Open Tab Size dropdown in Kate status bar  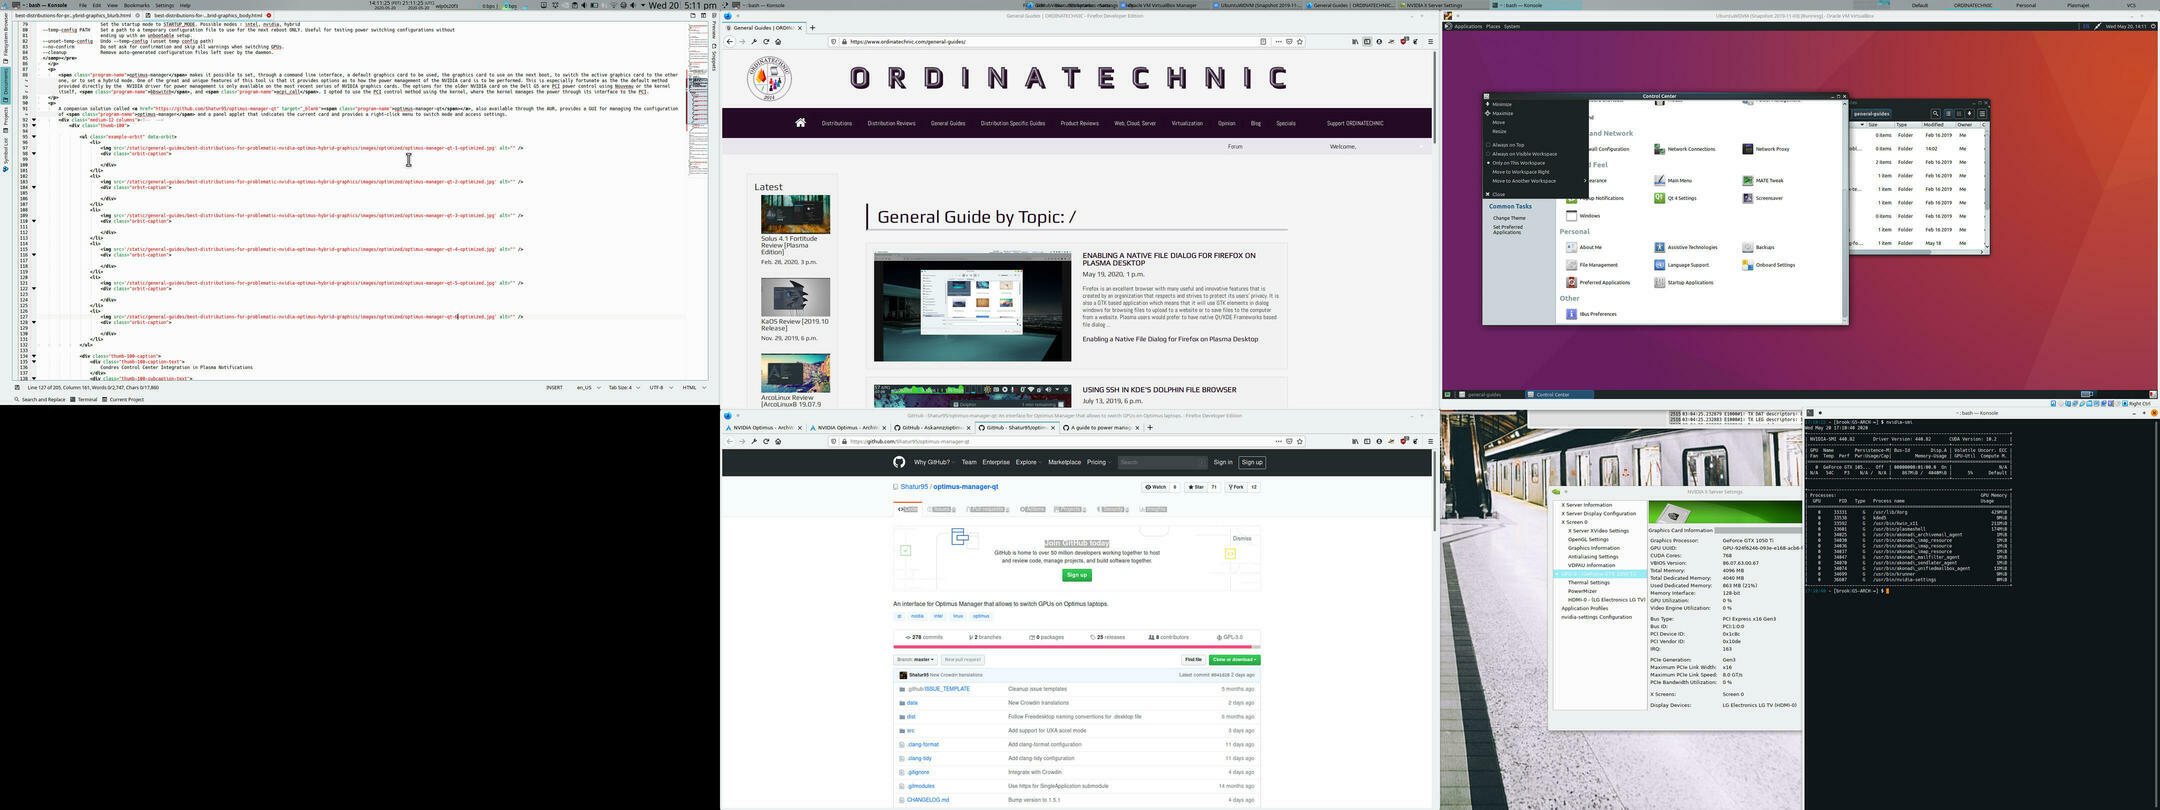click(624, 388)
